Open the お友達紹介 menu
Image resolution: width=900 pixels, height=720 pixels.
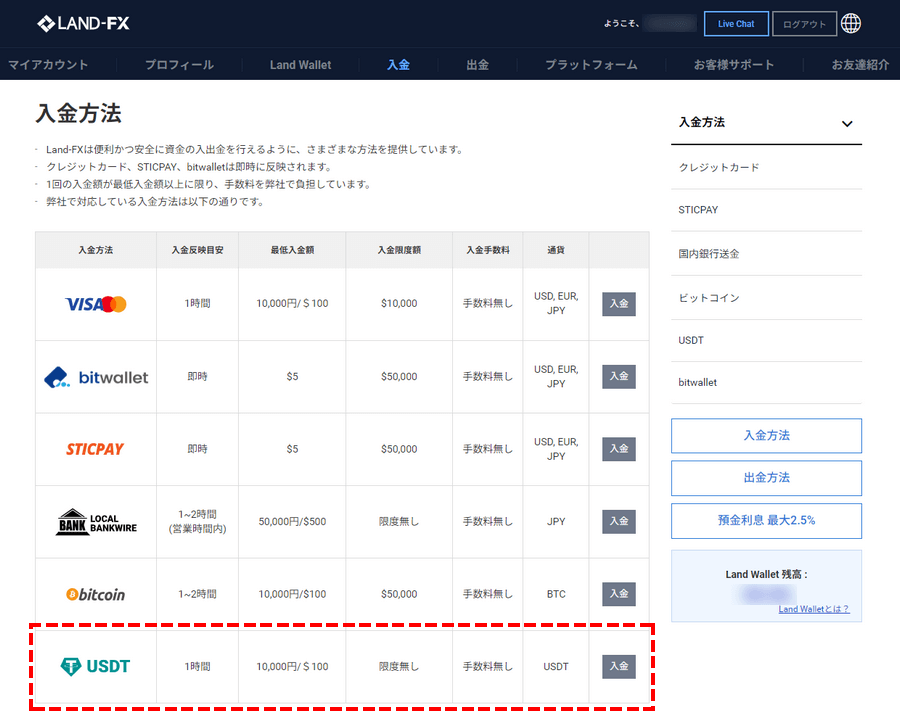tap(860, 65)
